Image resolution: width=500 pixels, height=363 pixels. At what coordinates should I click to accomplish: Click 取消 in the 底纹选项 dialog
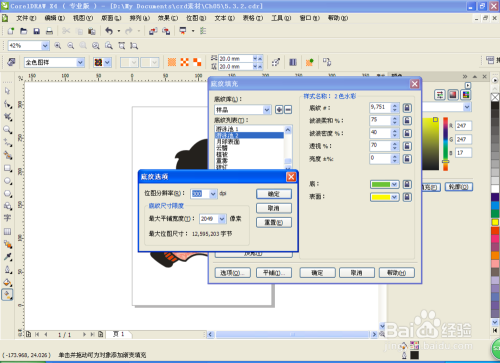click(274, 208)
